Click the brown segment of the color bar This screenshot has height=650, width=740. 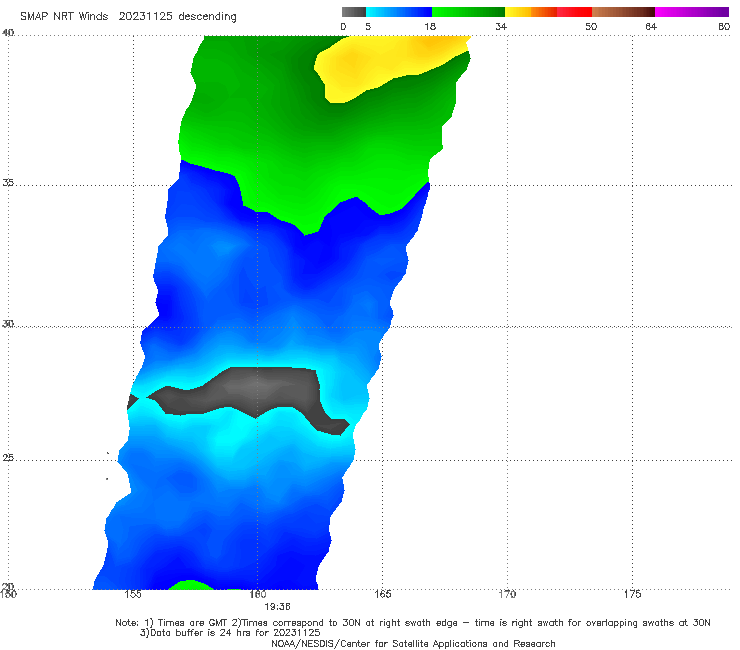point(623,12)
